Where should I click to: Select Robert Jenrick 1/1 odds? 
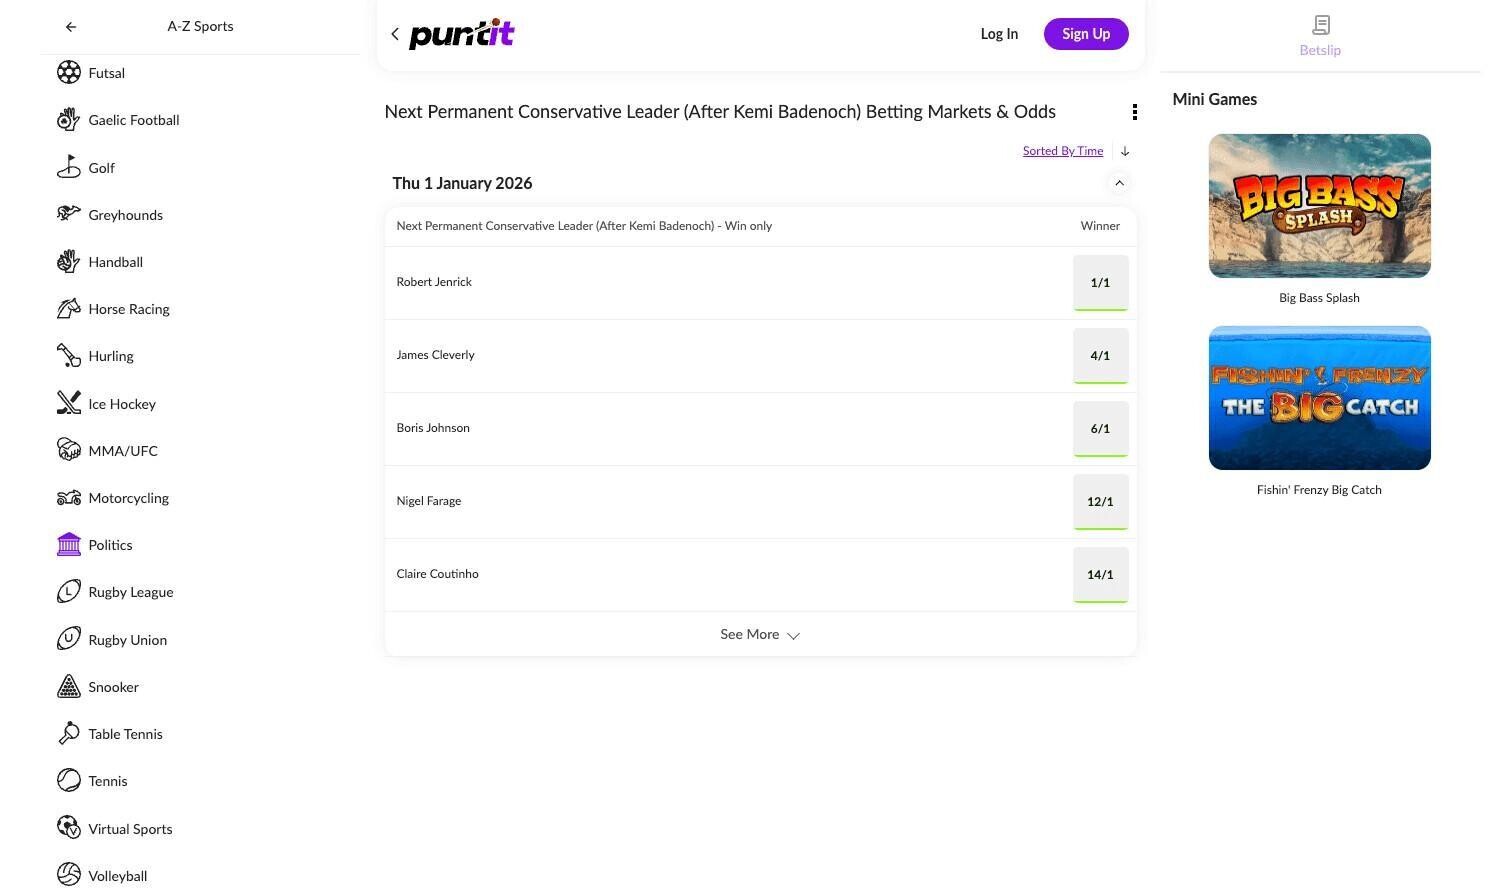tap(1100, 283)
